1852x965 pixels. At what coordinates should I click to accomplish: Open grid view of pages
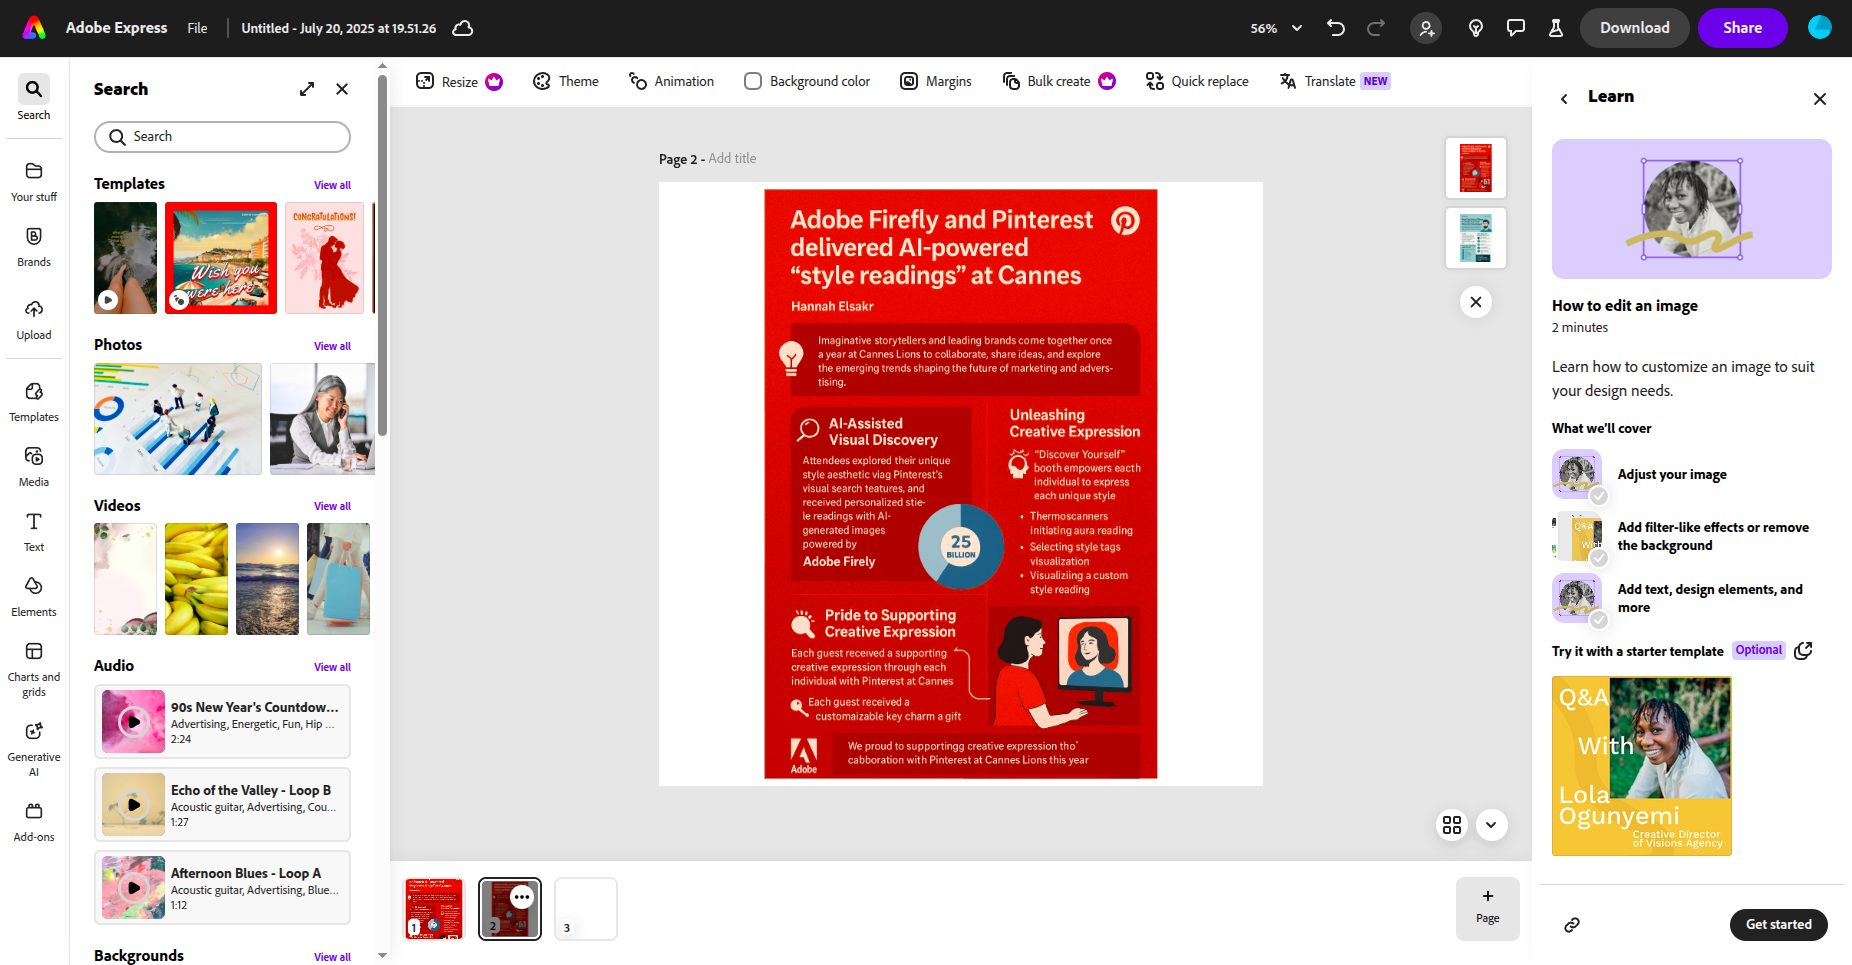pyautogui.click(x=1452, y=825)
